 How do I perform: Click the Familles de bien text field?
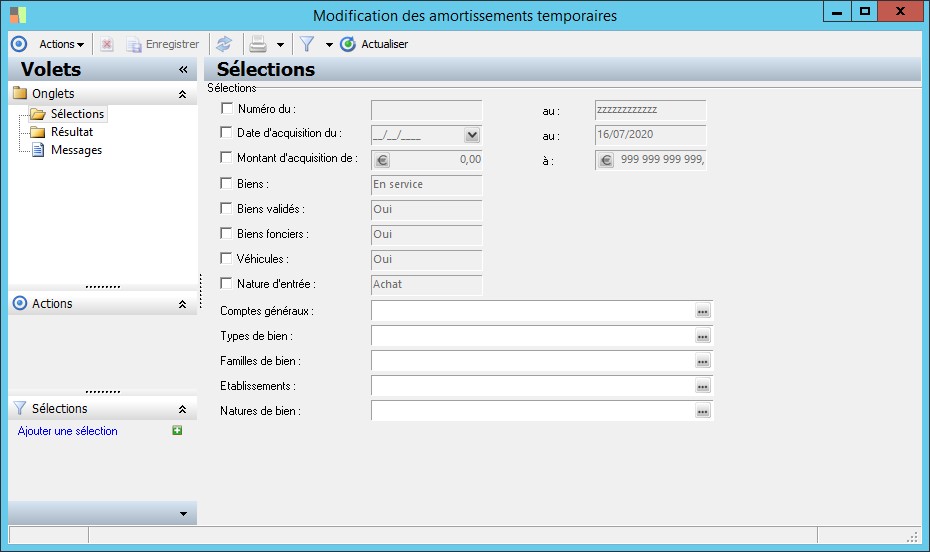pyautogui.click(x=533, y=361)
